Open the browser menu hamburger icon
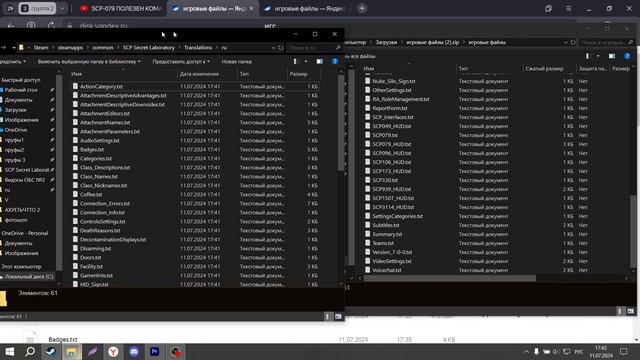Image resolution: width=640 pixels, height=360 pixels. pos(568,8)
